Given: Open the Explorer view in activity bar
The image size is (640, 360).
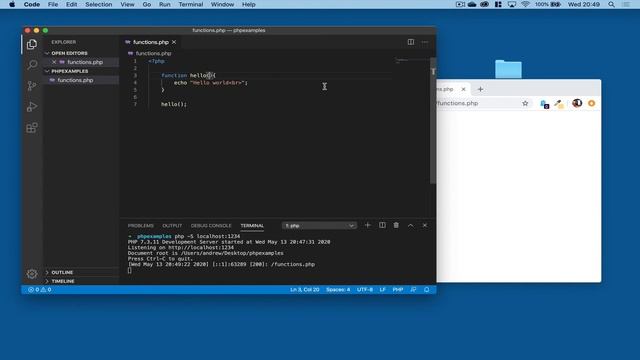Looking at the screenshot, I should (32, 44).
